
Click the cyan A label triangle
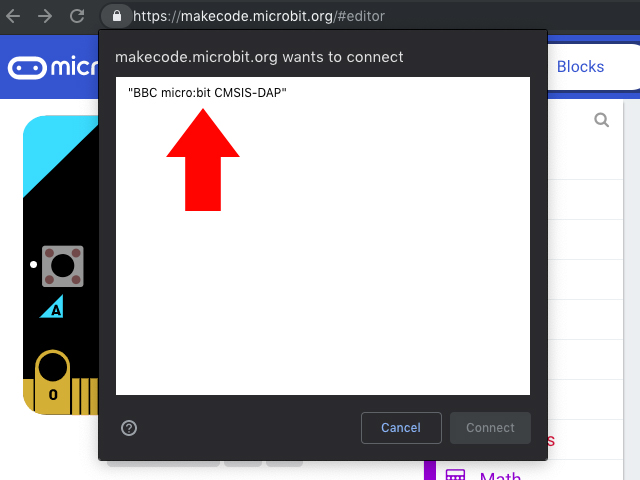(x=52, y=307)
